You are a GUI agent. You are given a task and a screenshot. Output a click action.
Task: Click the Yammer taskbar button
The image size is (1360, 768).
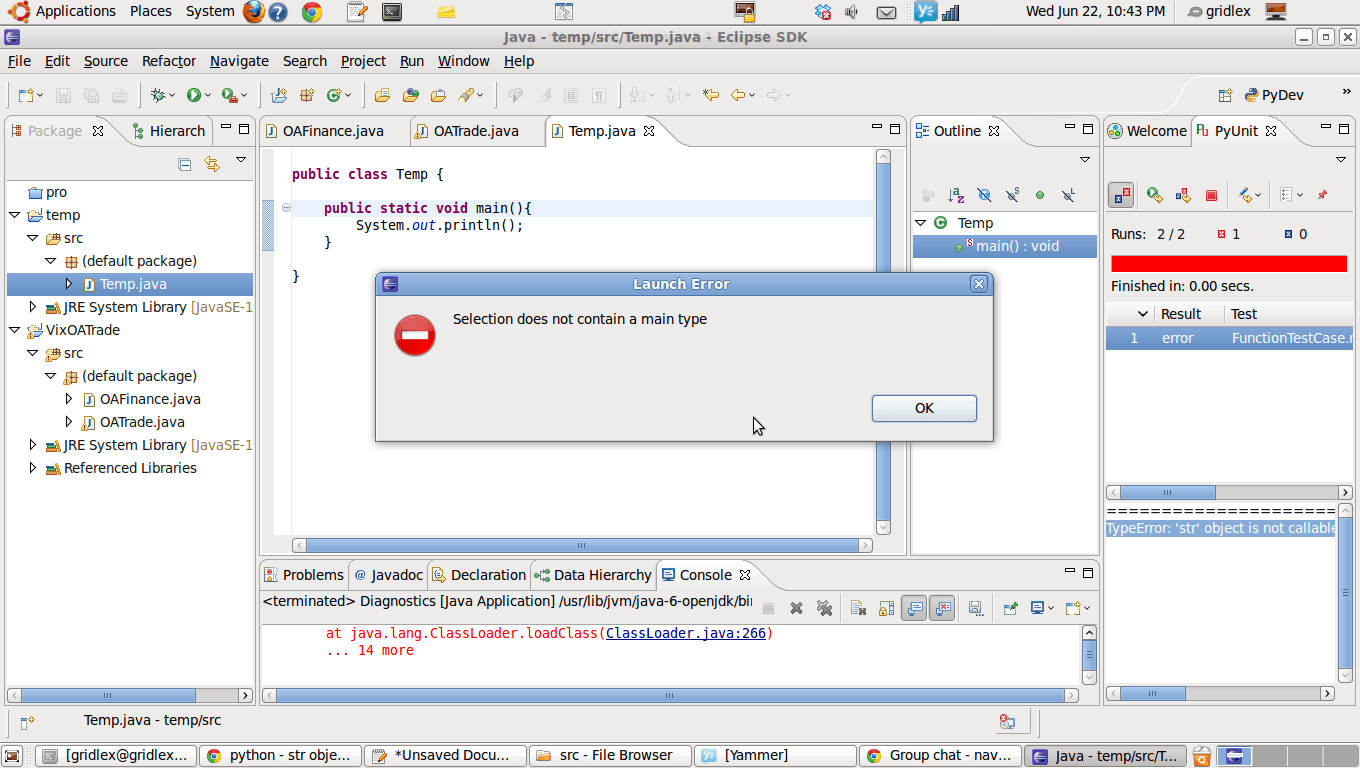tap(776, 755)
